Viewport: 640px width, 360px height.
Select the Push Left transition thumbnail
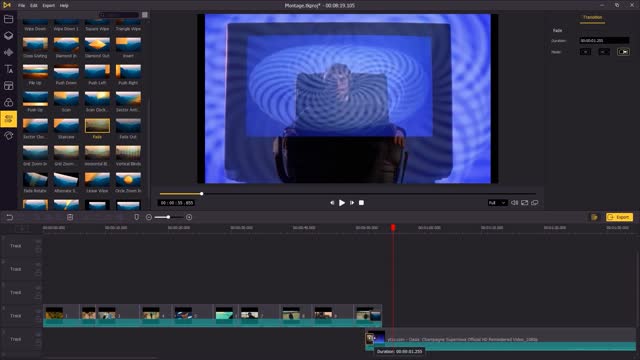click(x=97, y=71)
